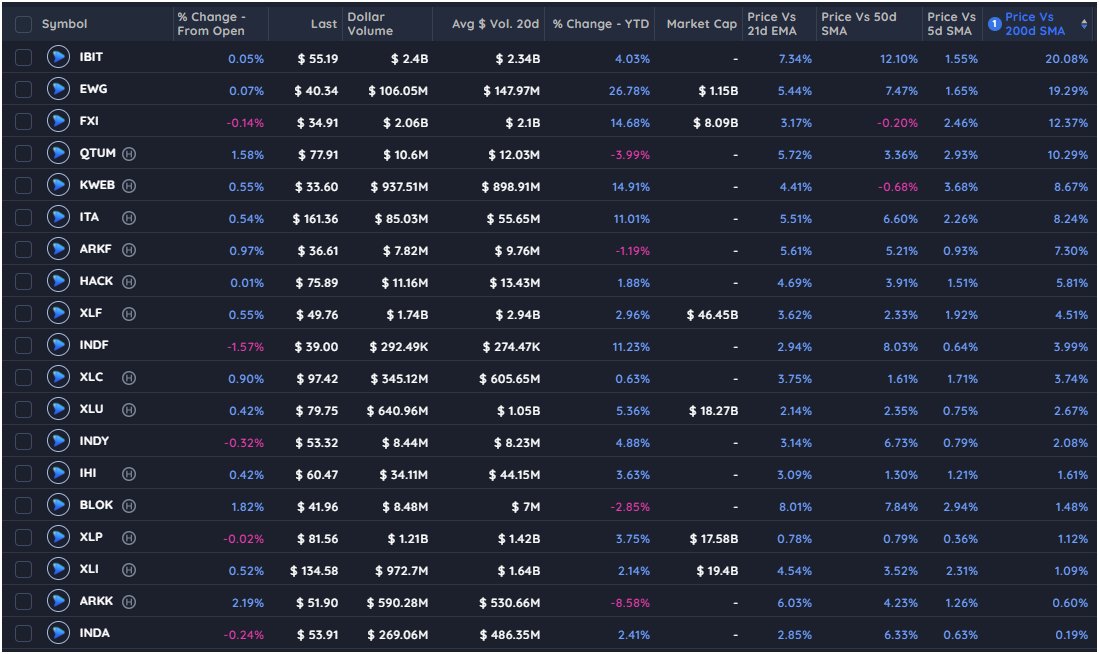Viewport: 1099px width, 654px height.
Task: Click the H badge next to ITA
Action: [x=129, y=218]
